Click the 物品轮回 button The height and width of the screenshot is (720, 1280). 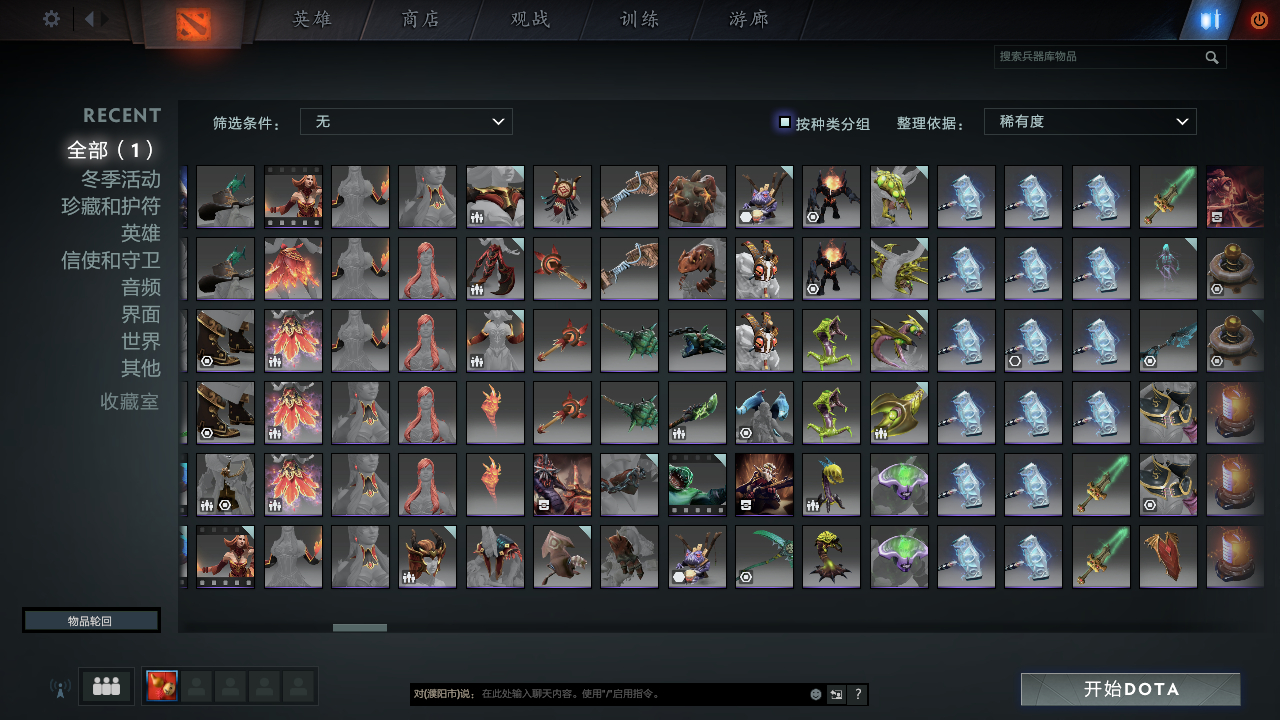pyautogui.click(x=91, y=621)
